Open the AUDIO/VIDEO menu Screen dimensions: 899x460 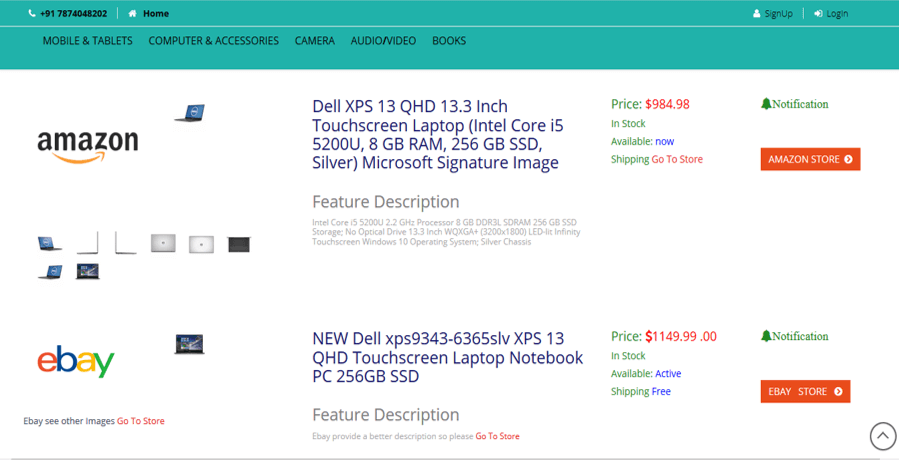coord(384,41)
